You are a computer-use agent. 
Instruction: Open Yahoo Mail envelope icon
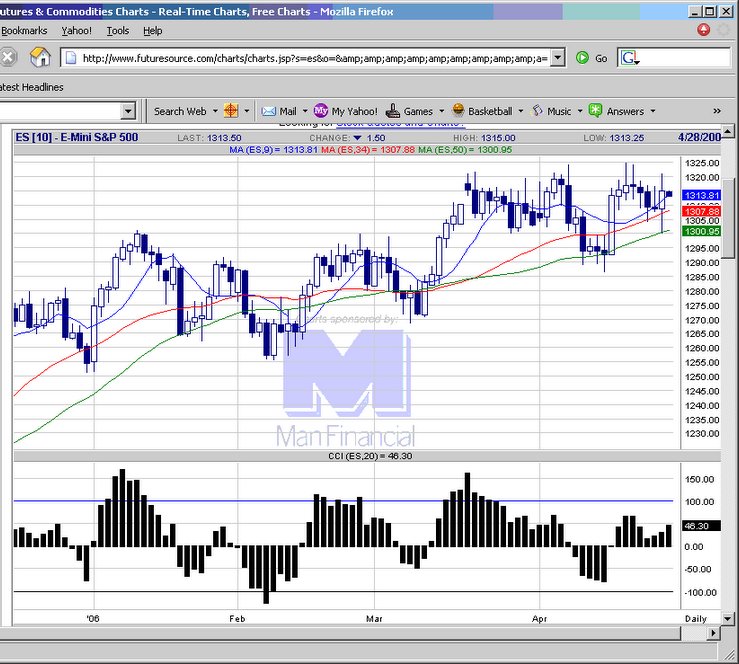(269, 111)
